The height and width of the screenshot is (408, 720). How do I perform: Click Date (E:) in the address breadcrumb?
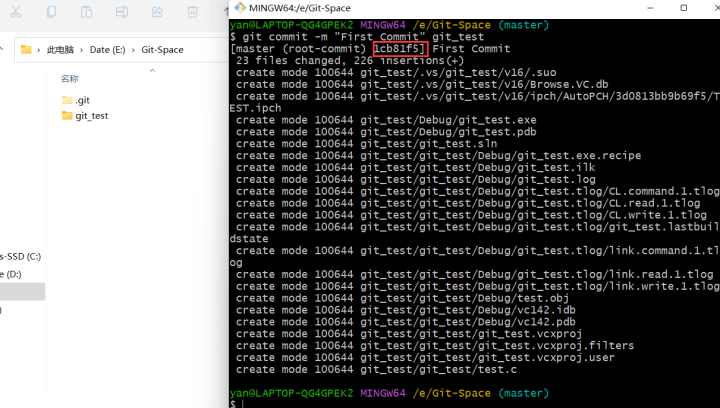(x=107, y=50)
